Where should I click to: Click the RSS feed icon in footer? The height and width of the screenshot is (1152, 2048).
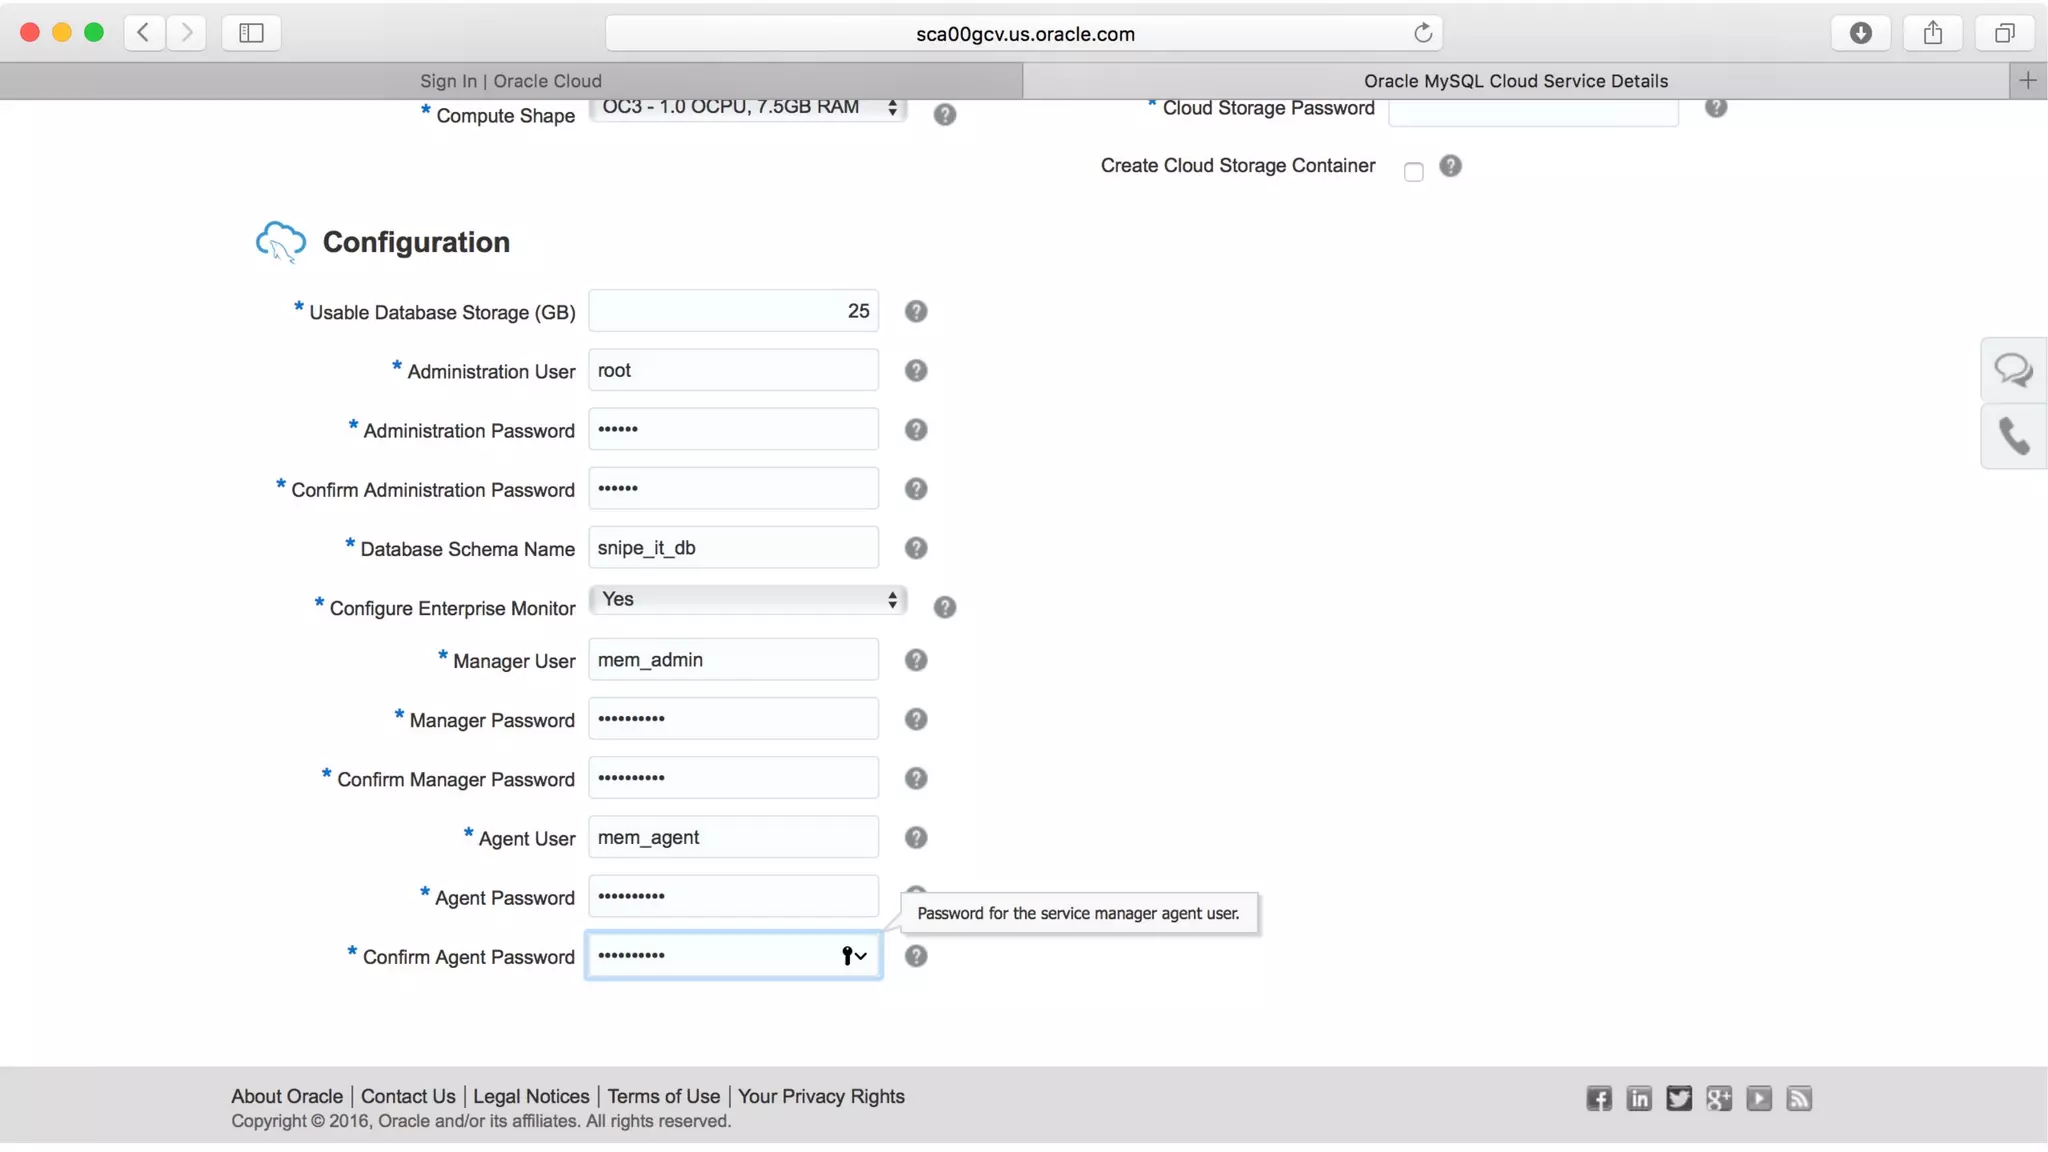(x=1798, y=1099)
